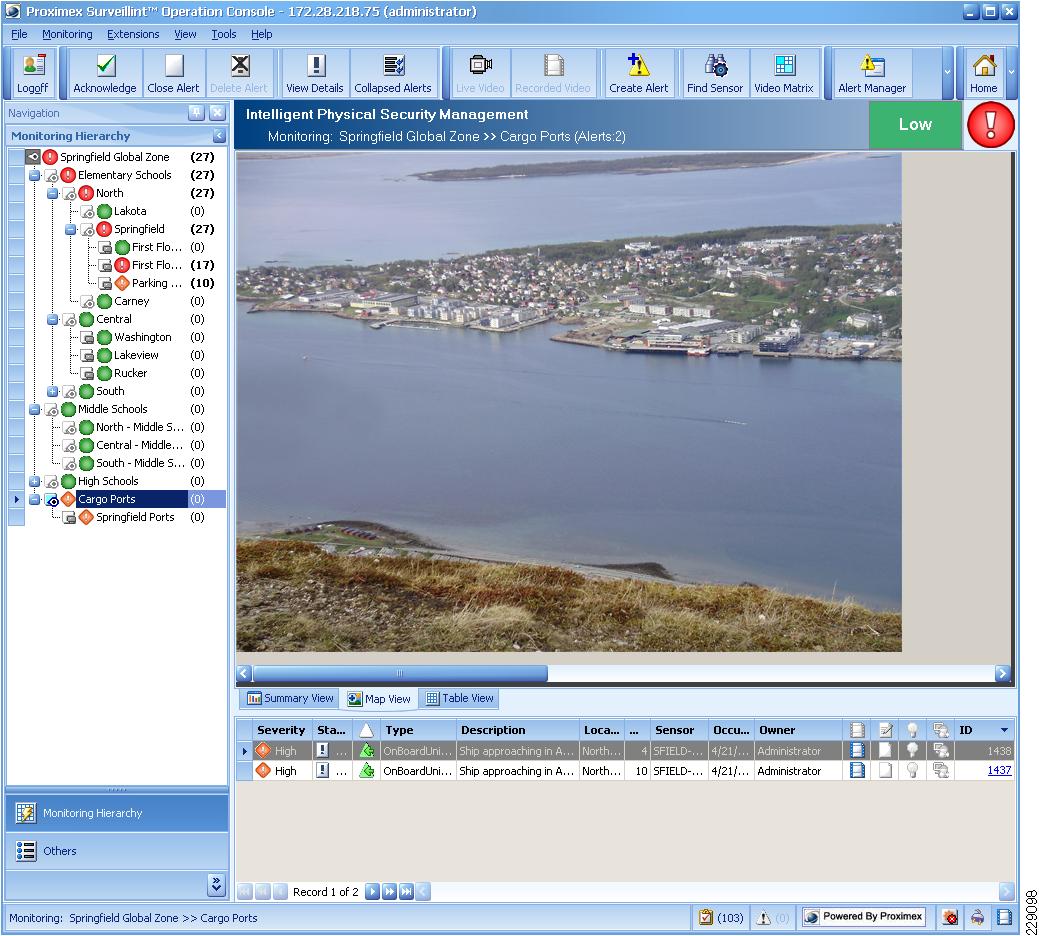Collapse the Springfield tree node
Viewport: 1039px width, 936px height.
tap(70, 229)
